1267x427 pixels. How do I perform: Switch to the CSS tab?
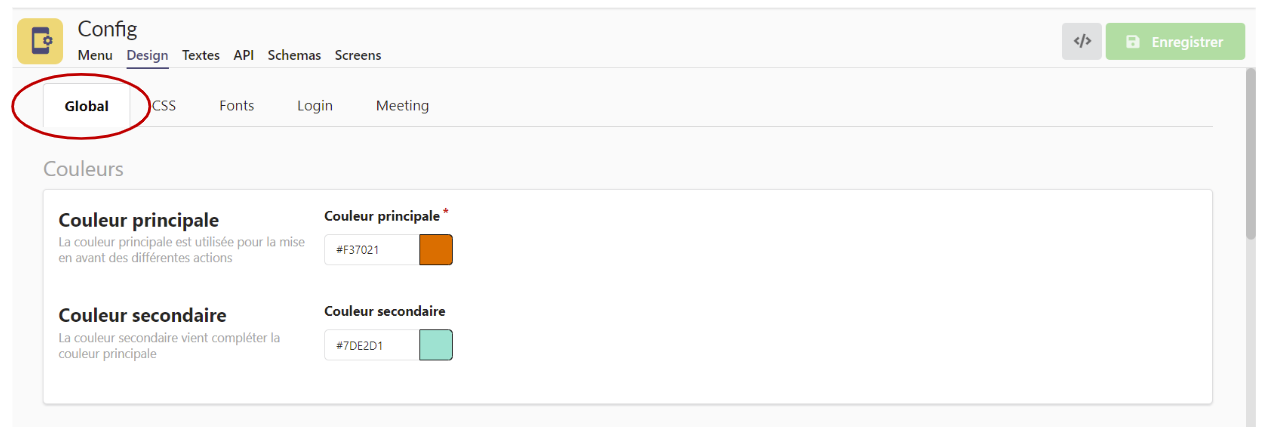(164, 106)
